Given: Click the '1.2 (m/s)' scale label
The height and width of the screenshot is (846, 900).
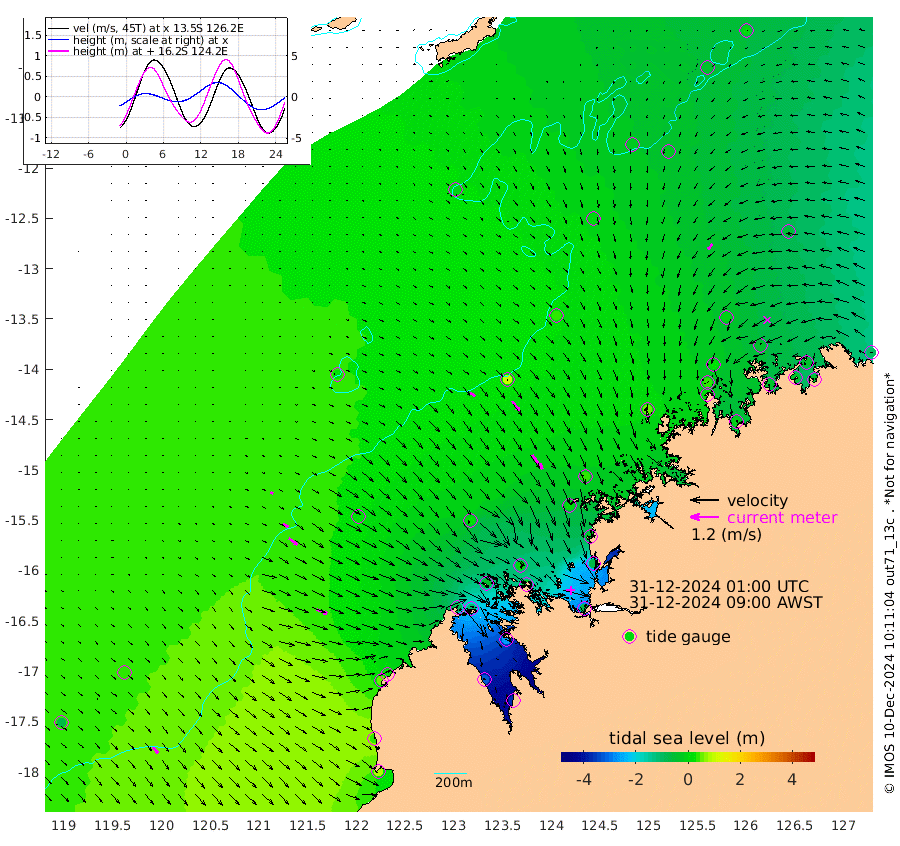Looking at the screenshot, I should [x=726, y=534].
